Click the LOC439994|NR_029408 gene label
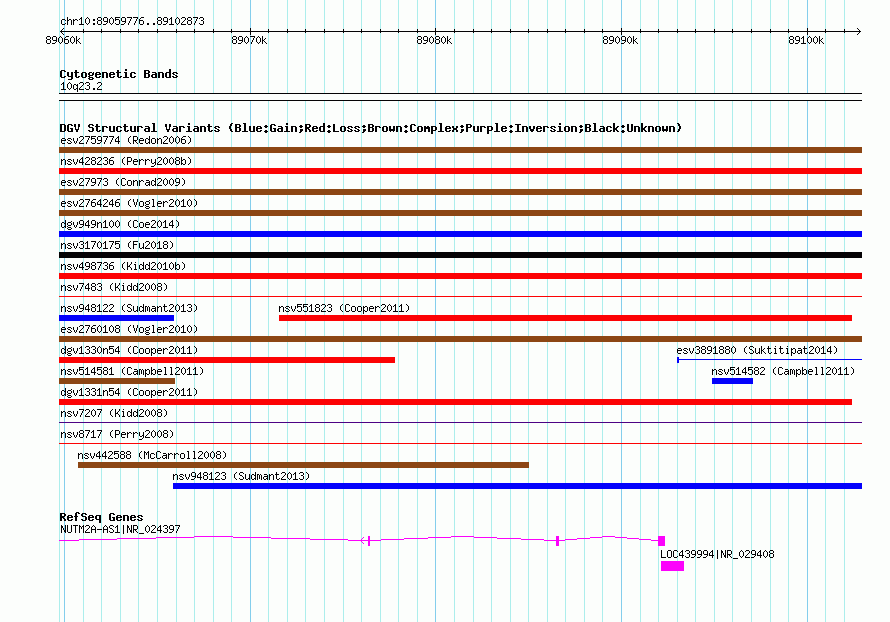 tap(717, 554)
